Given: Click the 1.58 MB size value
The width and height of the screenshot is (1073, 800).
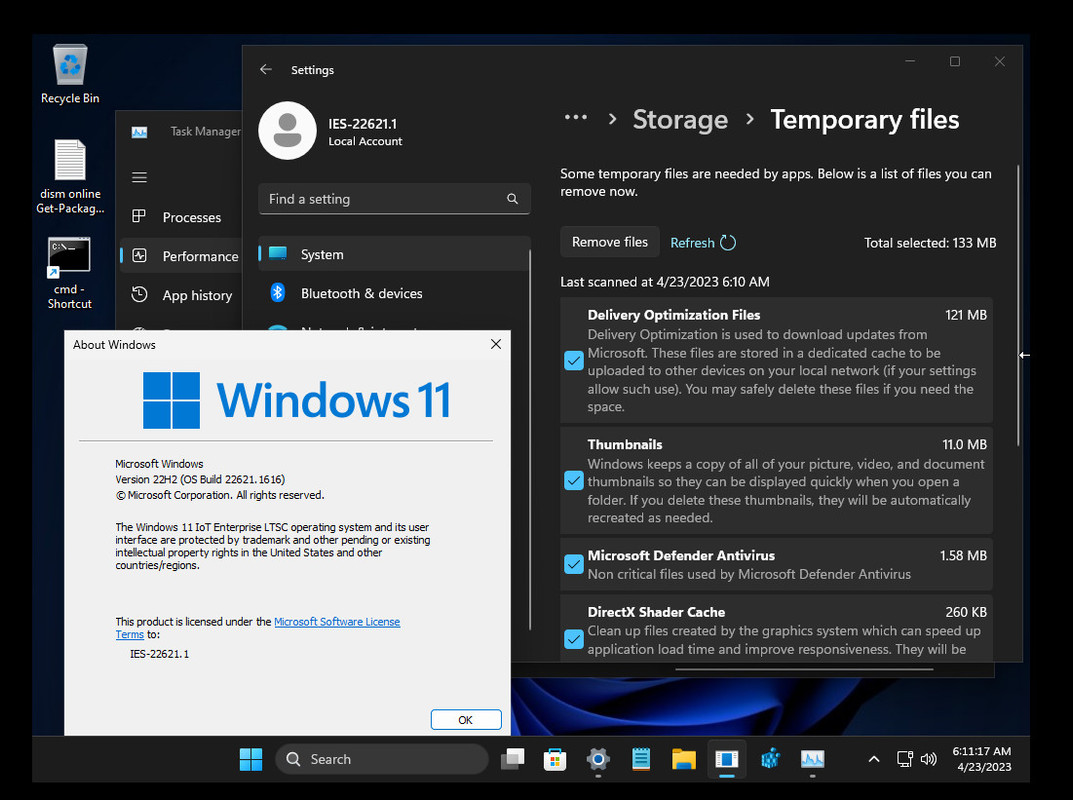Looking at the screenshot, I should (964, 555).
